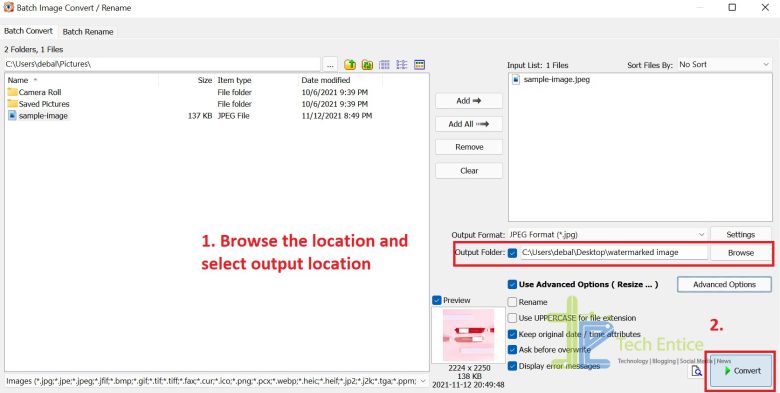Click the Clear button
The image size is (780, 393).
tap(469, 171)
